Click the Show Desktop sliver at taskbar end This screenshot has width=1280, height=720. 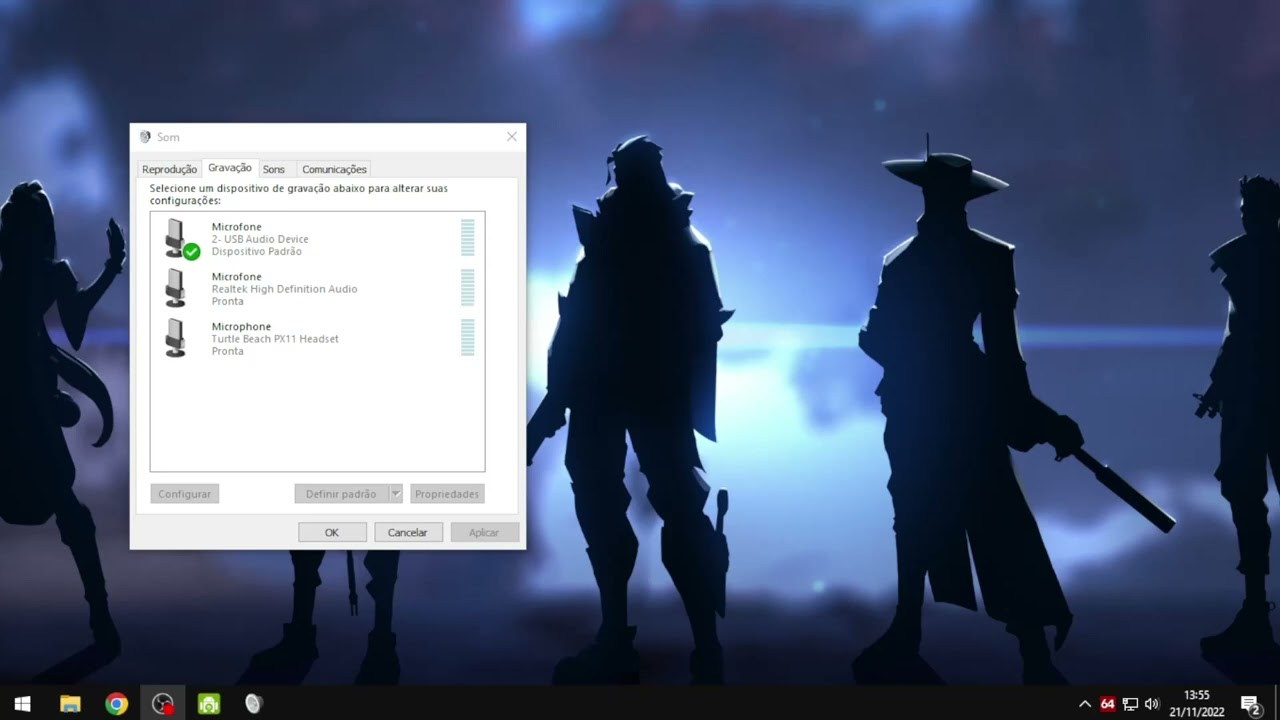(x=1277, y=704)
